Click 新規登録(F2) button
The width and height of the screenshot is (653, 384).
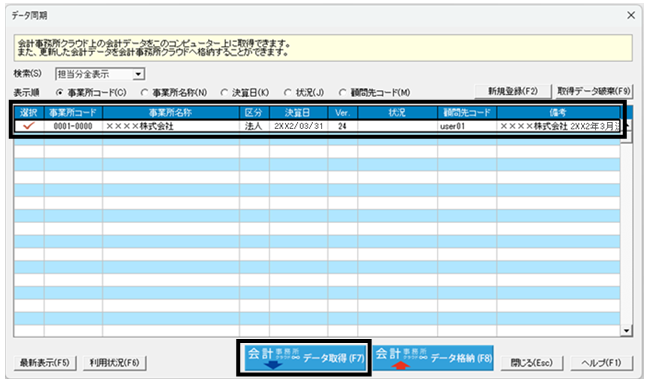tap(513, 91)
